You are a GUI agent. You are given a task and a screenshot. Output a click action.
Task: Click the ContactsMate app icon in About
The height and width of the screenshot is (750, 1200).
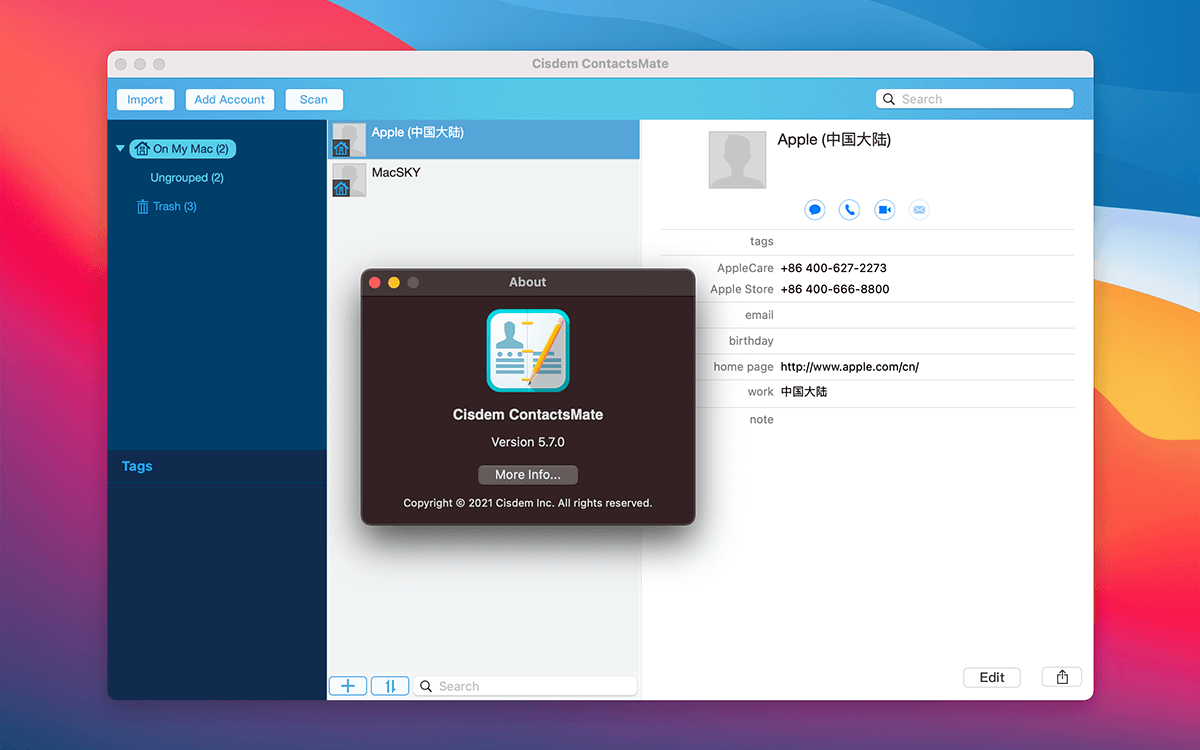528,350
